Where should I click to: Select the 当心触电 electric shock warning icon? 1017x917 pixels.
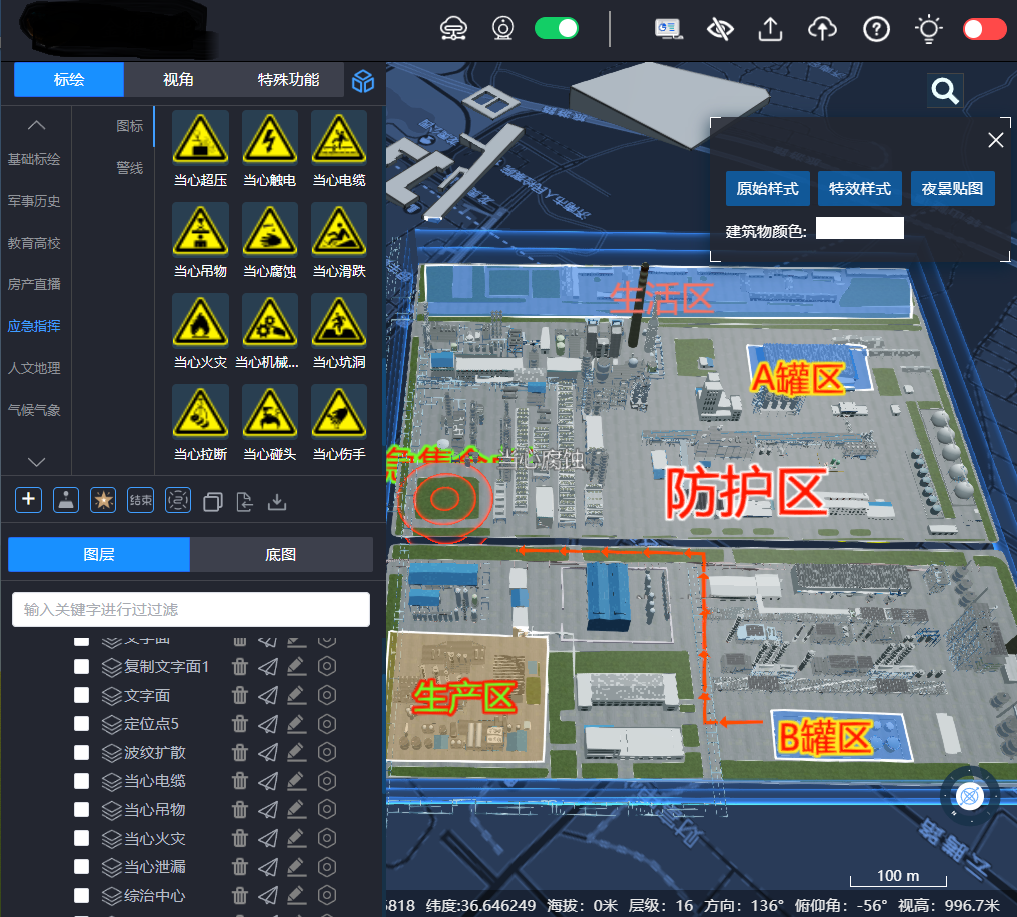[269, 139]
